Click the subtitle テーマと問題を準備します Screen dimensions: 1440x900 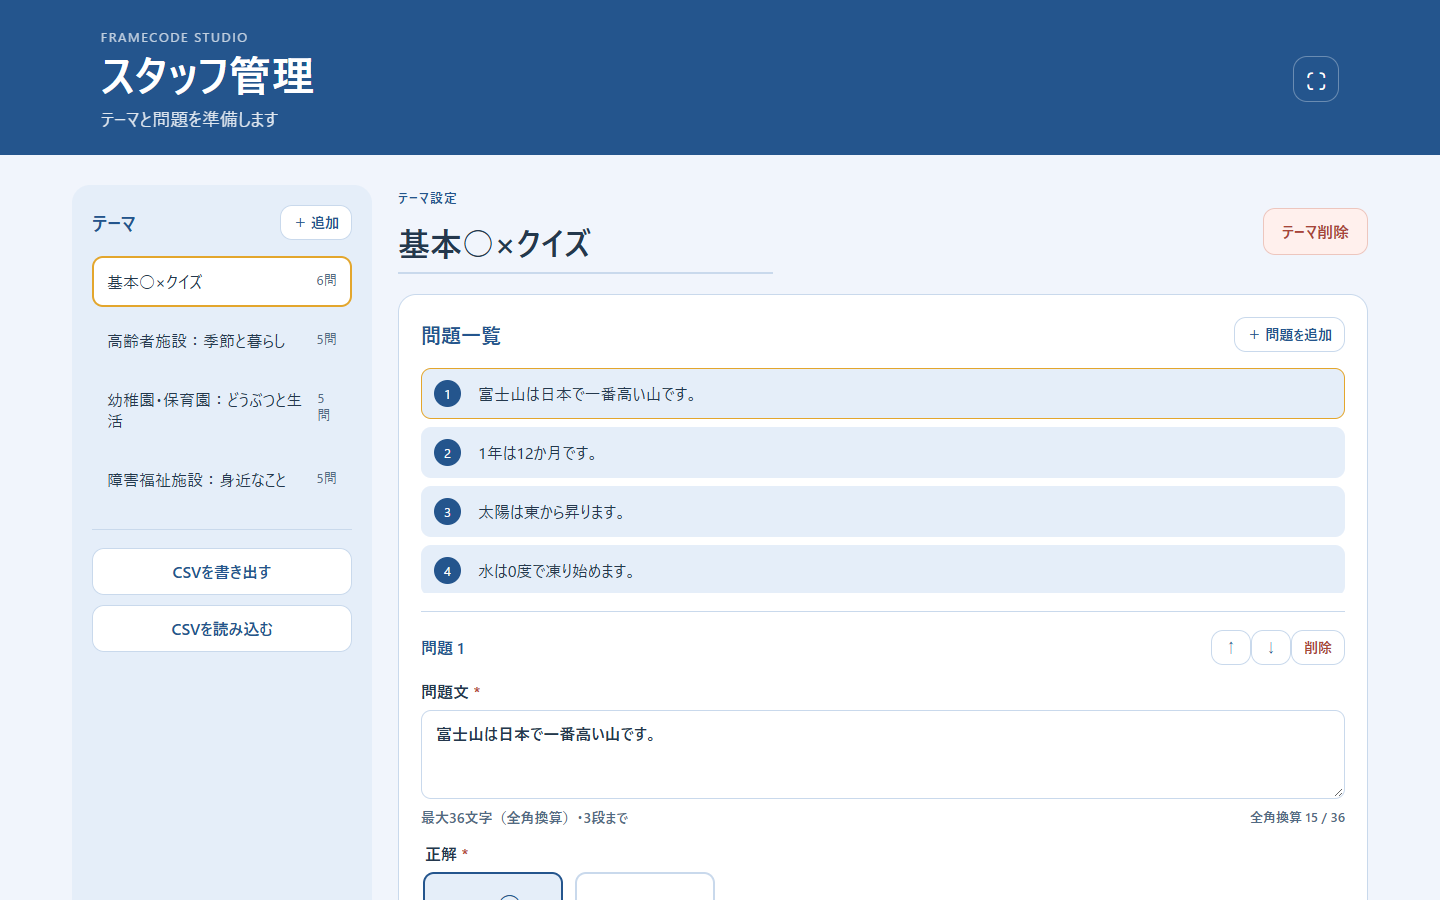point(189,120)
